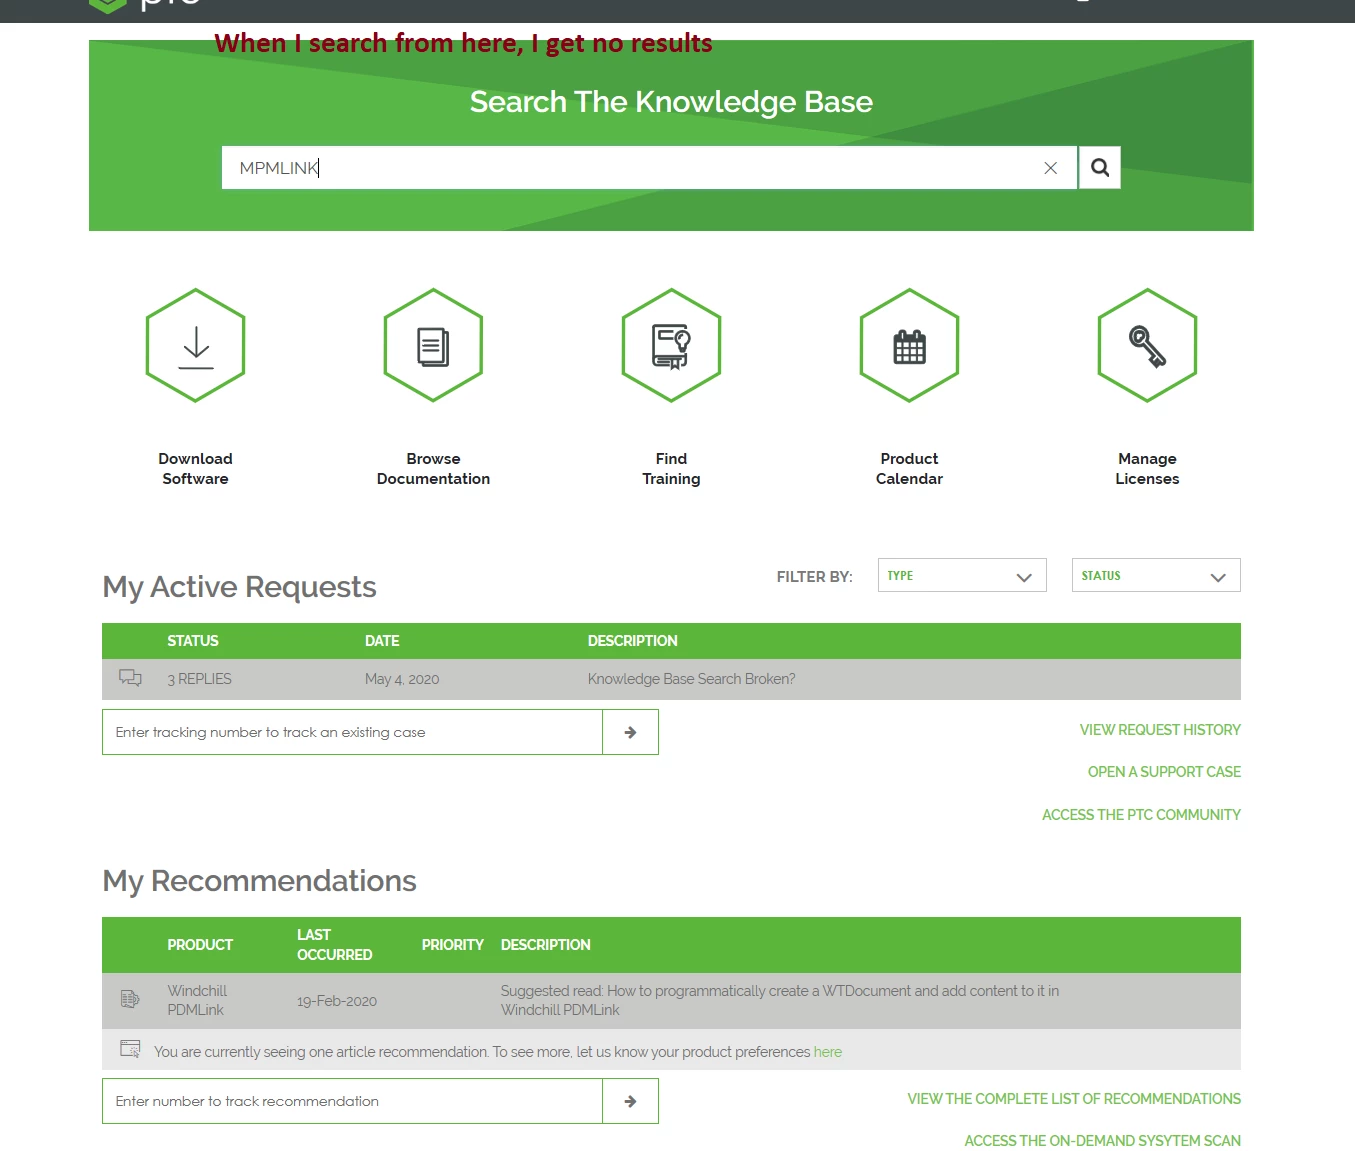Click the 'here' product preferences link

pos(828,1052)
